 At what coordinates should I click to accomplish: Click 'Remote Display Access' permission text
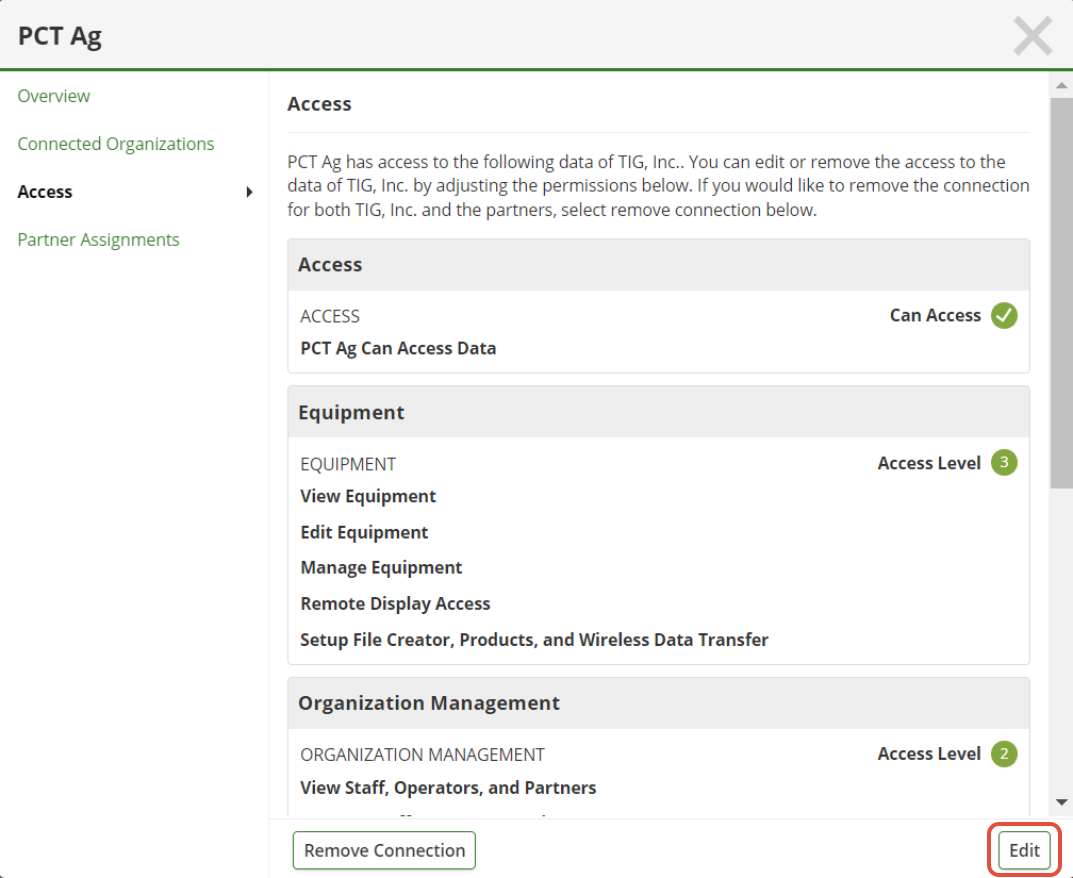point(396,604)
